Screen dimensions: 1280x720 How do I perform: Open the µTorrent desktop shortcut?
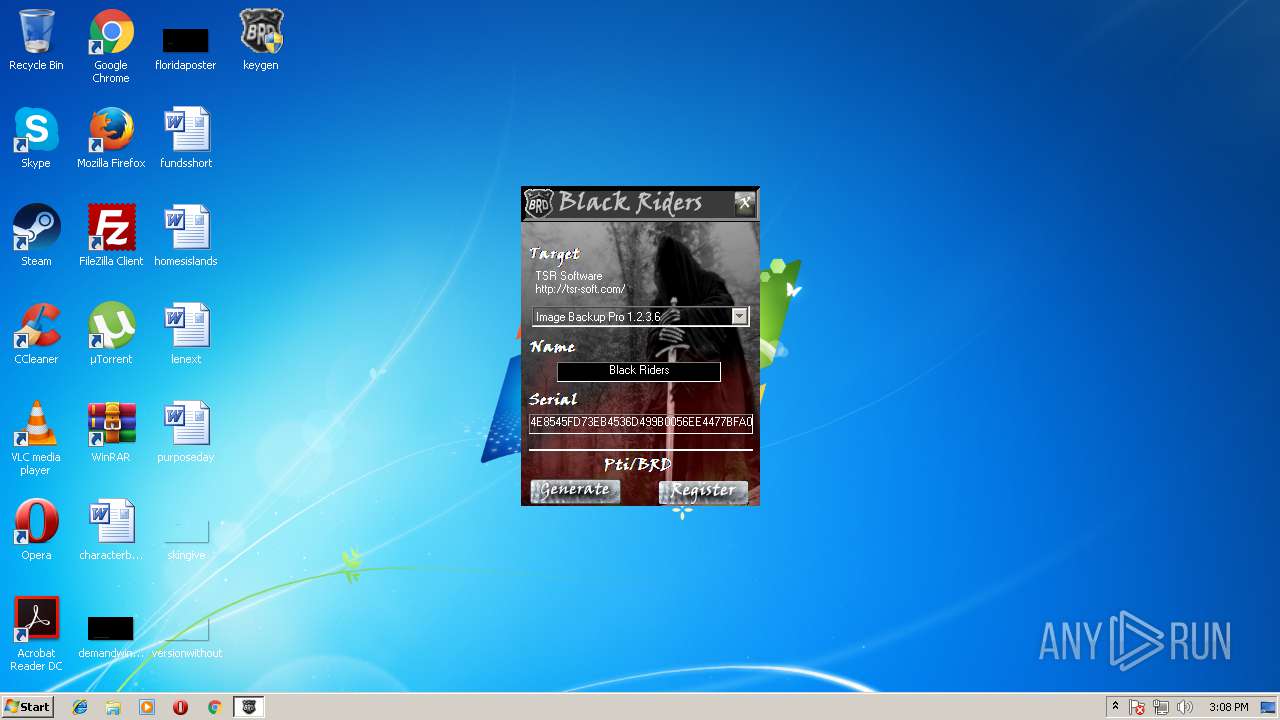coord(111,334)
